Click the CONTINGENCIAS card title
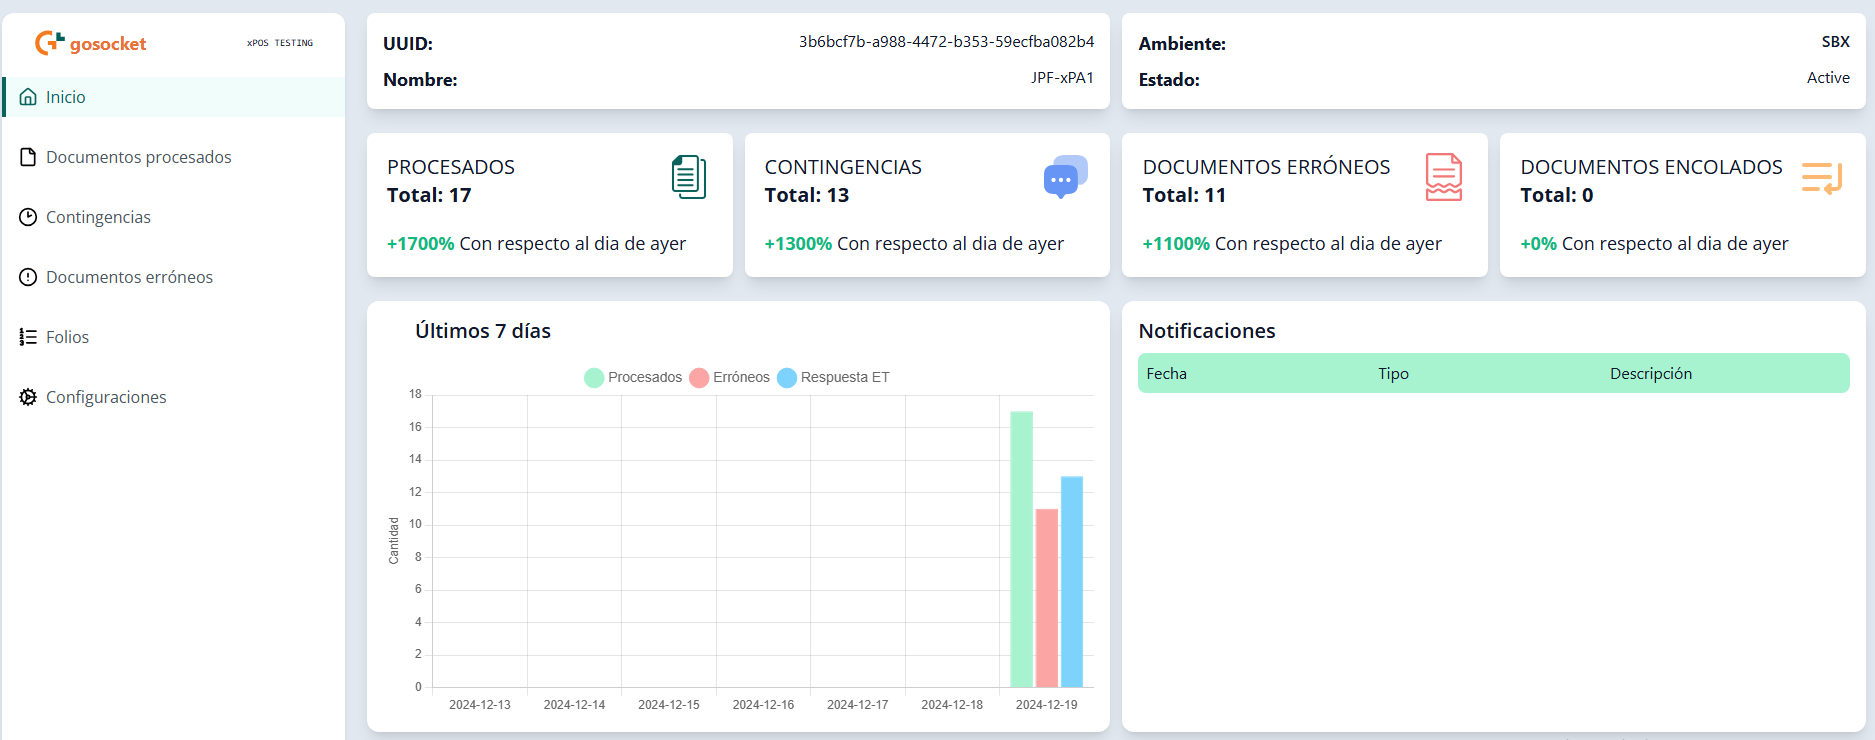The width and height of the screenshot is (1875, 740). (843, 167)
